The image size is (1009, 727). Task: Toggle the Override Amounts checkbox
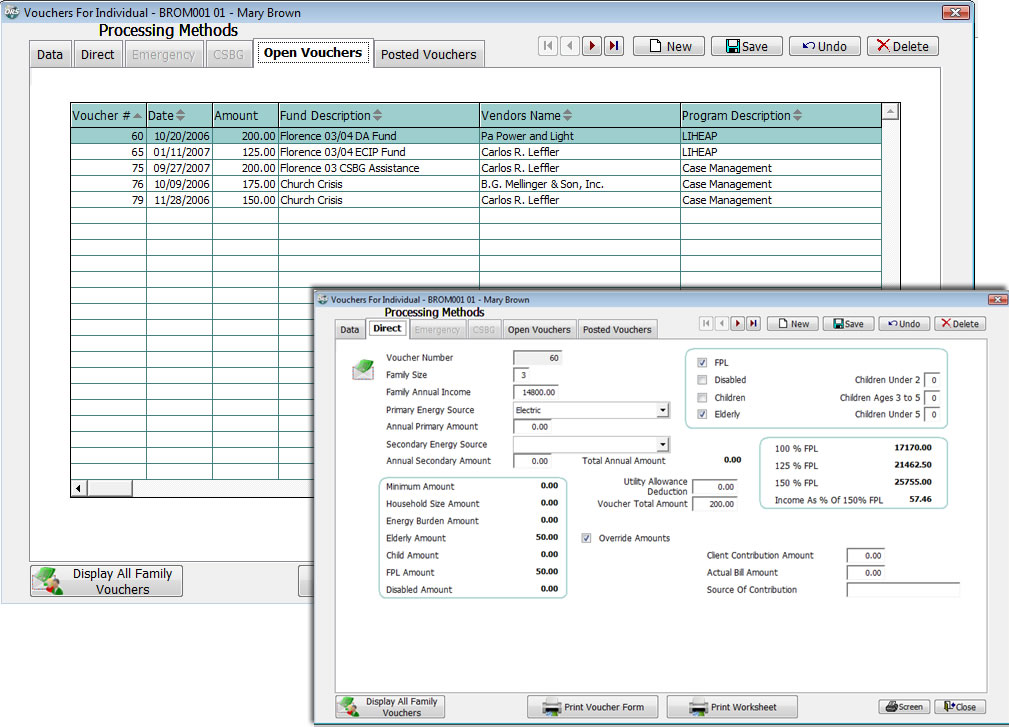[587, 538]
